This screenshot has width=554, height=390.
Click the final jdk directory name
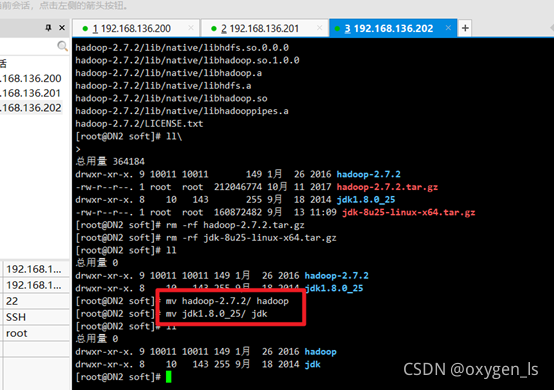tap(313, 365)
